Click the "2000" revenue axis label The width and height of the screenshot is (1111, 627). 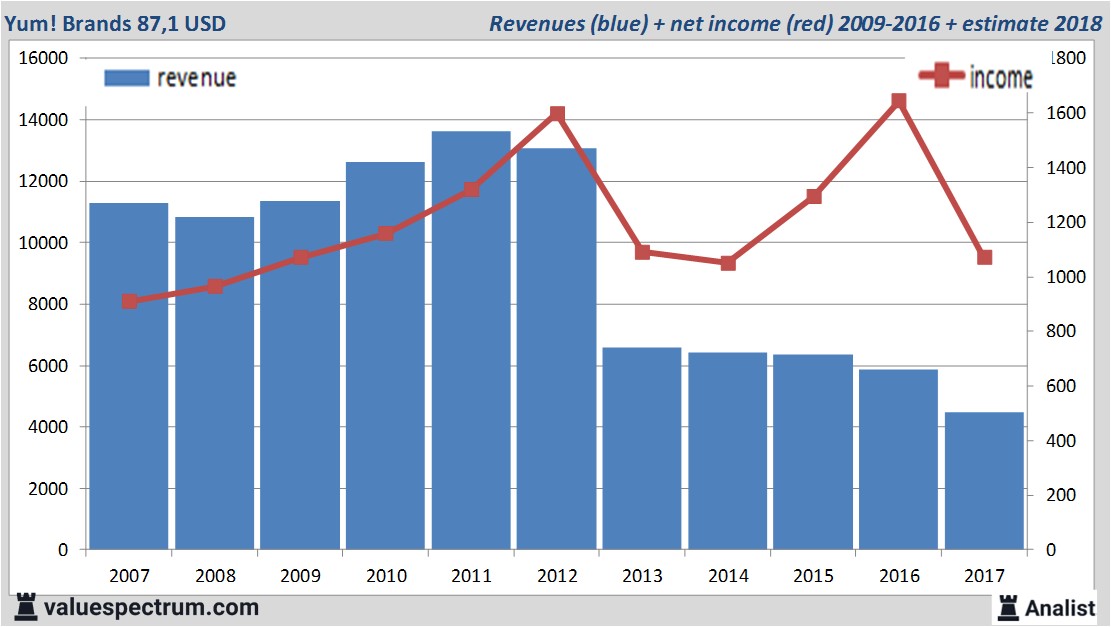[48, 489]
